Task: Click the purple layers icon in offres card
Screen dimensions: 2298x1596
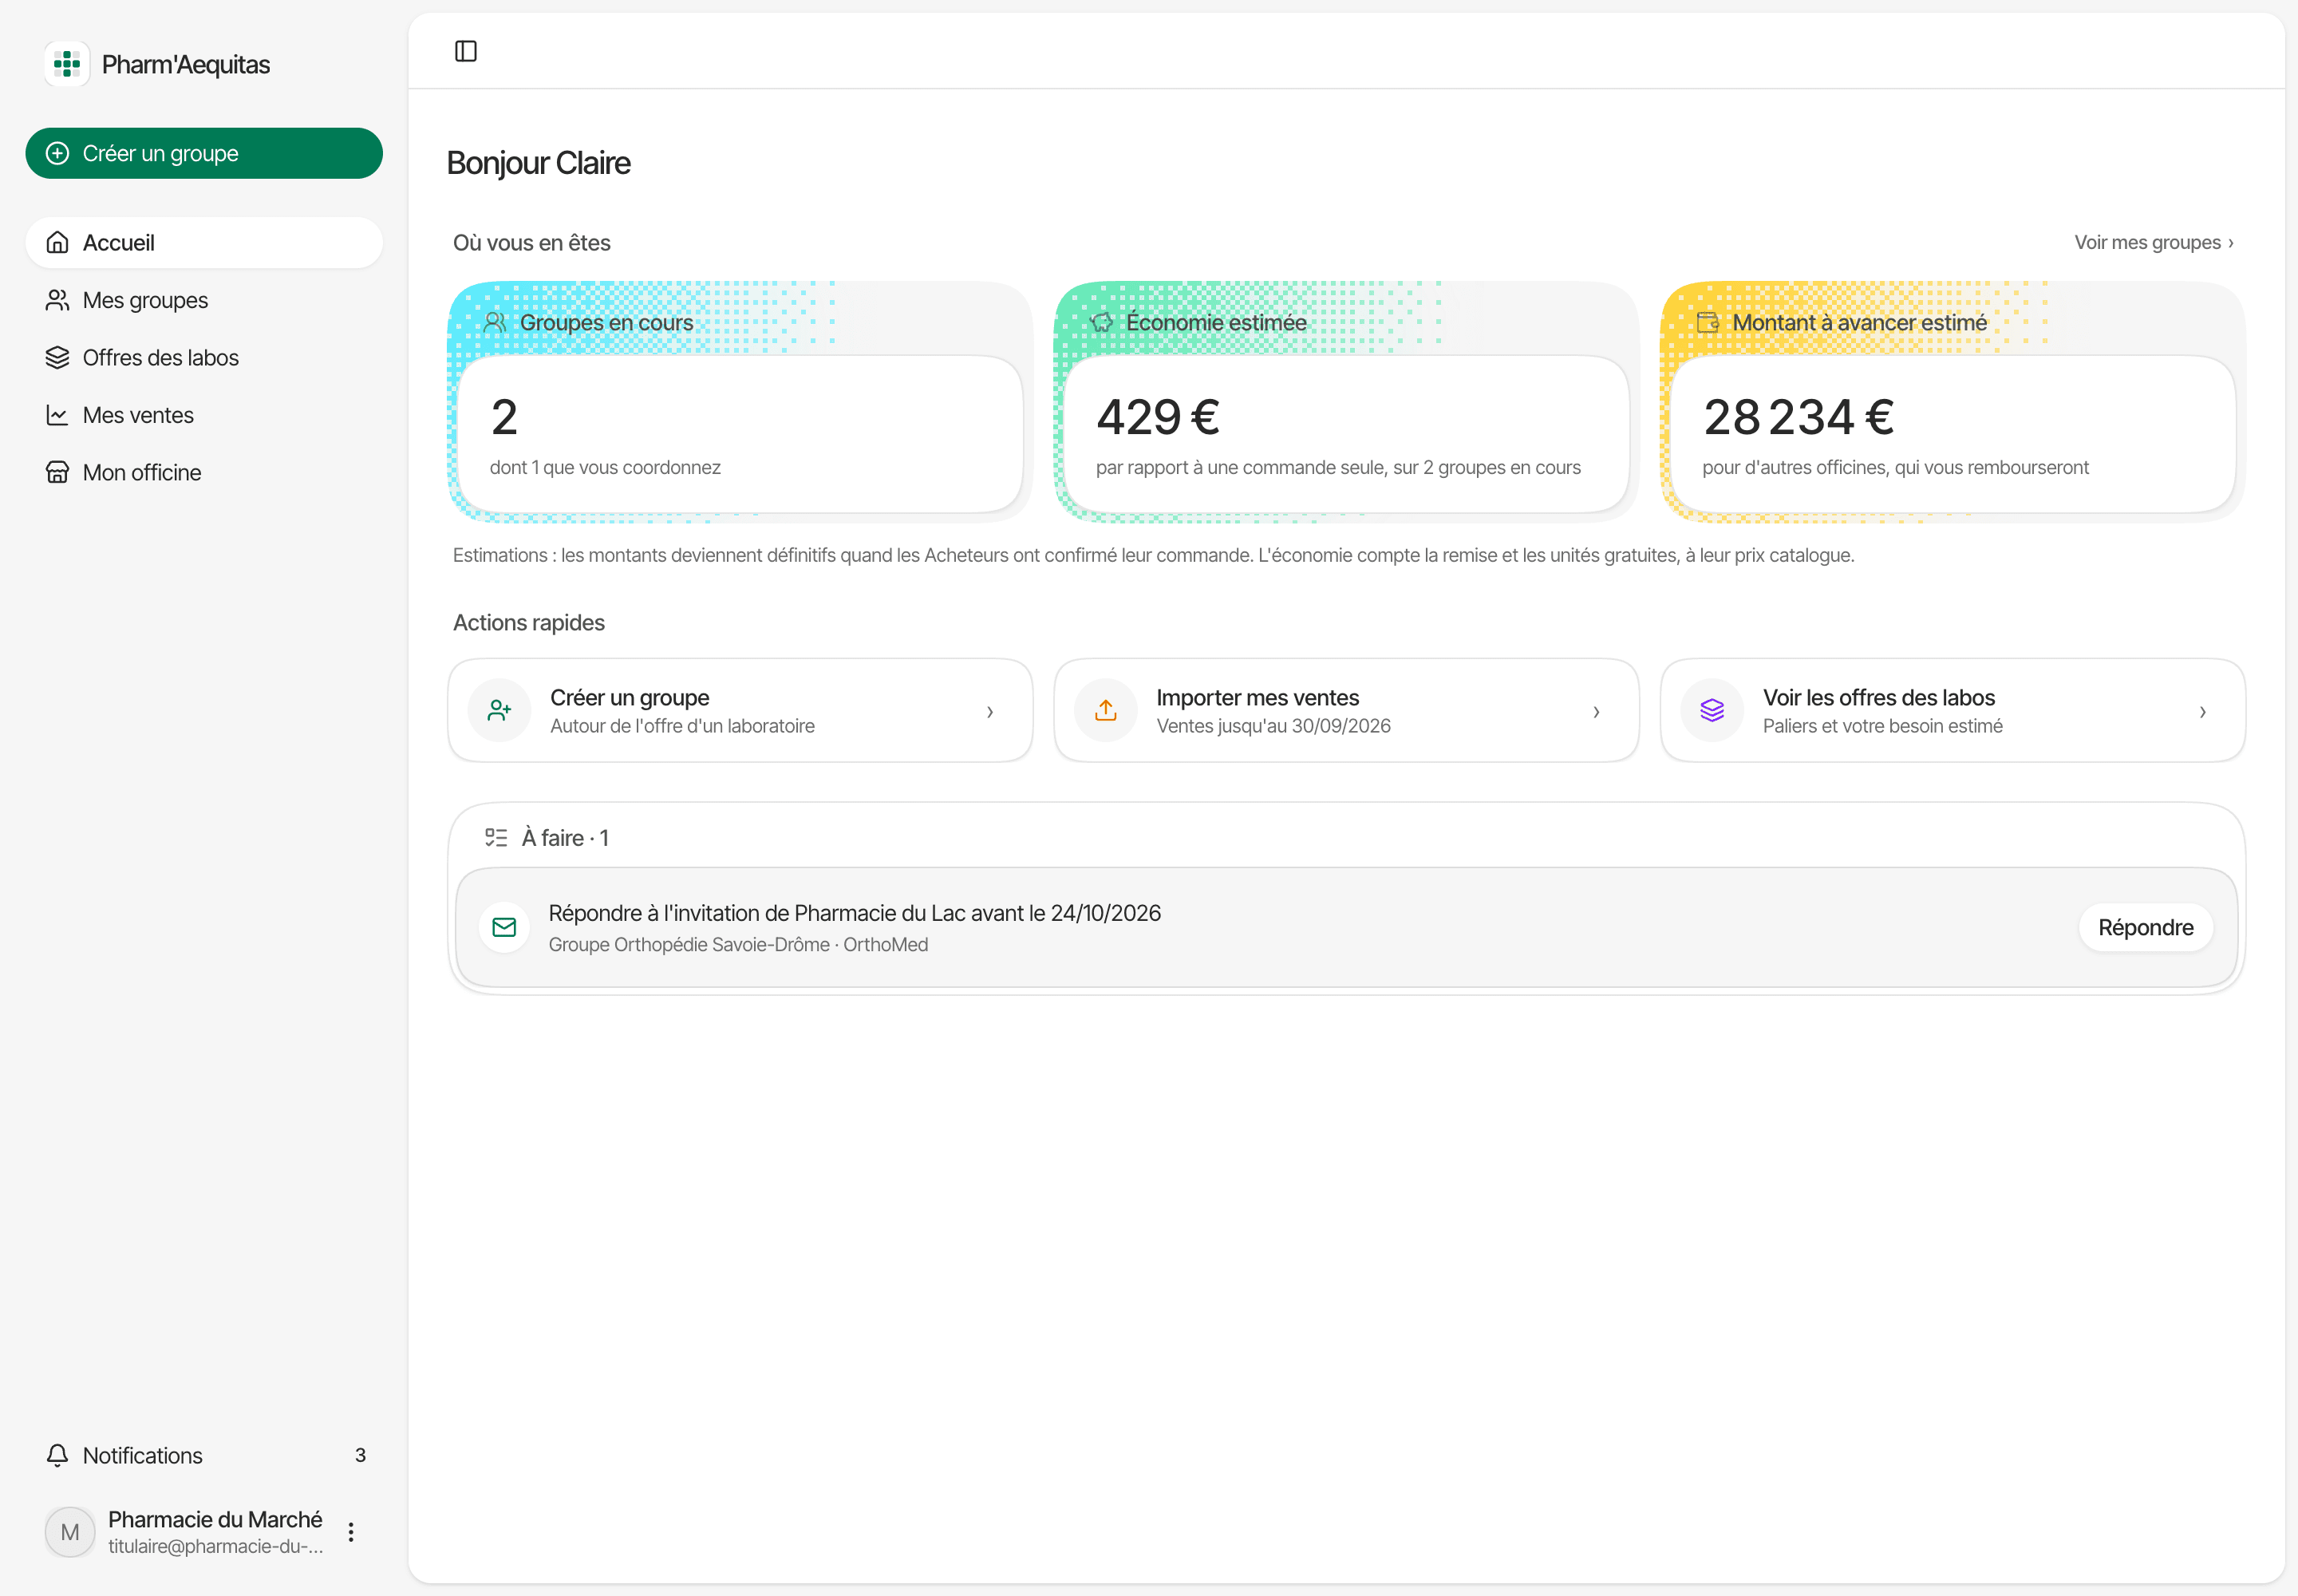Action: tap(1712, 710)
